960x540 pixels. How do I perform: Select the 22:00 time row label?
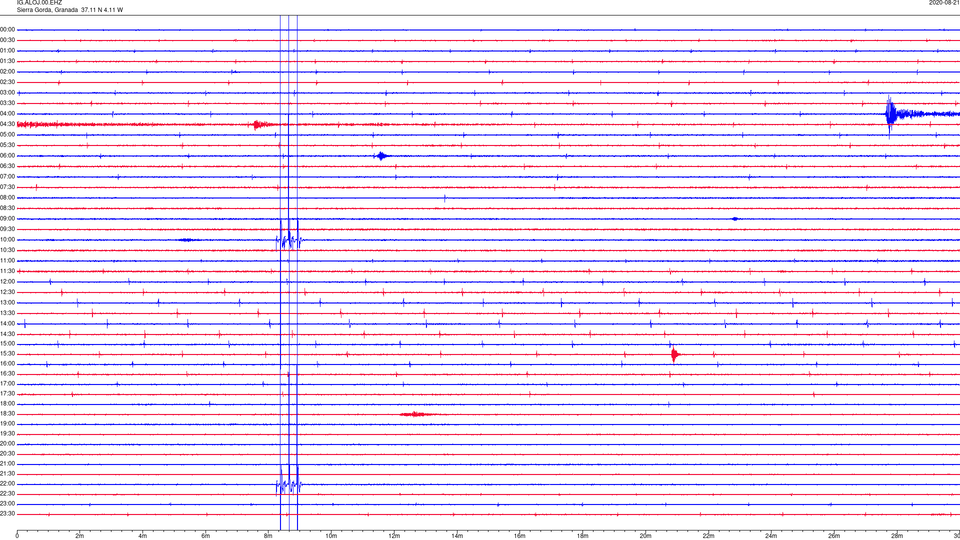tap(8, 484)
